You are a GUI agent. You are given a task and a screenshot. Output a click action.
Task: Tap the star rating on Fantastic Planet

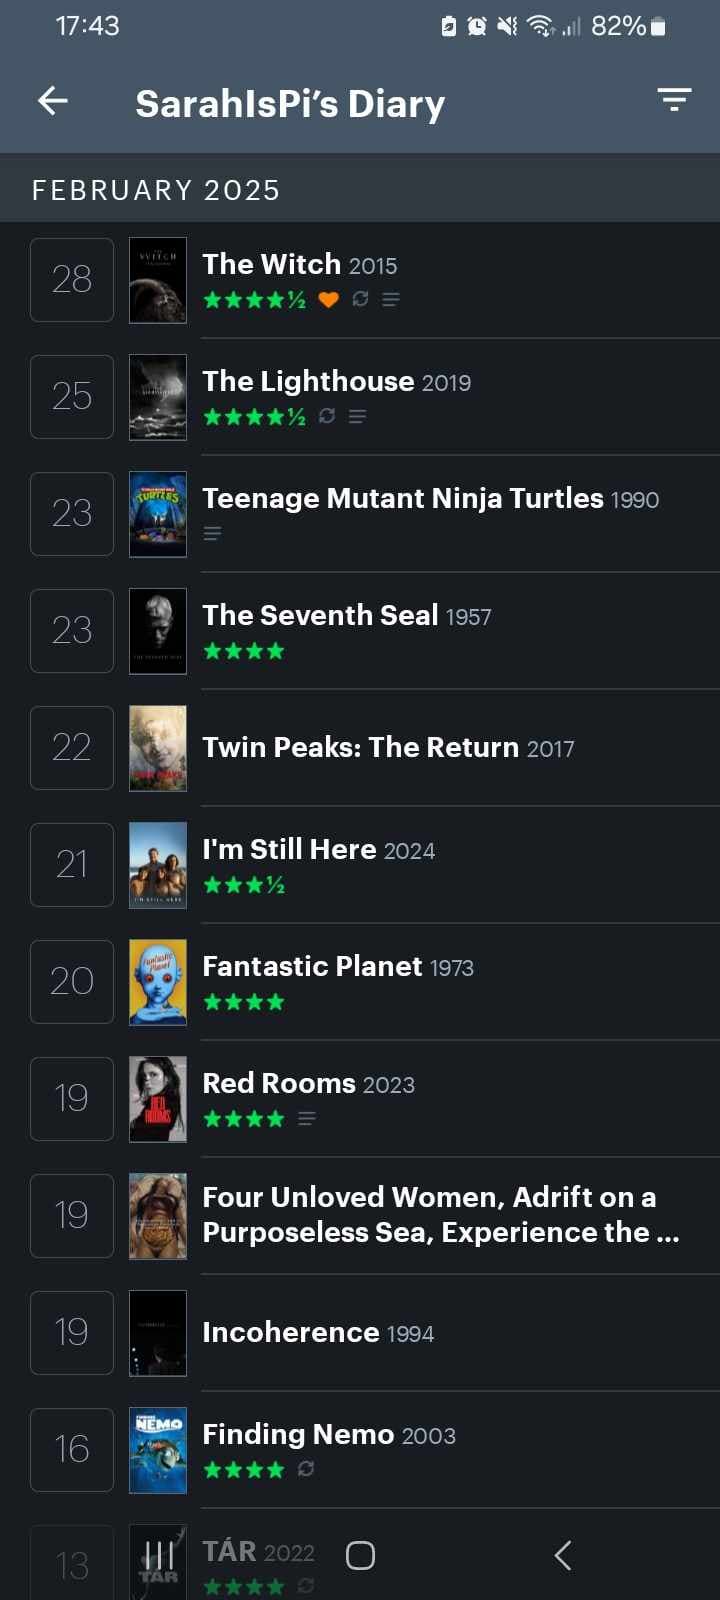[244, 1002]
